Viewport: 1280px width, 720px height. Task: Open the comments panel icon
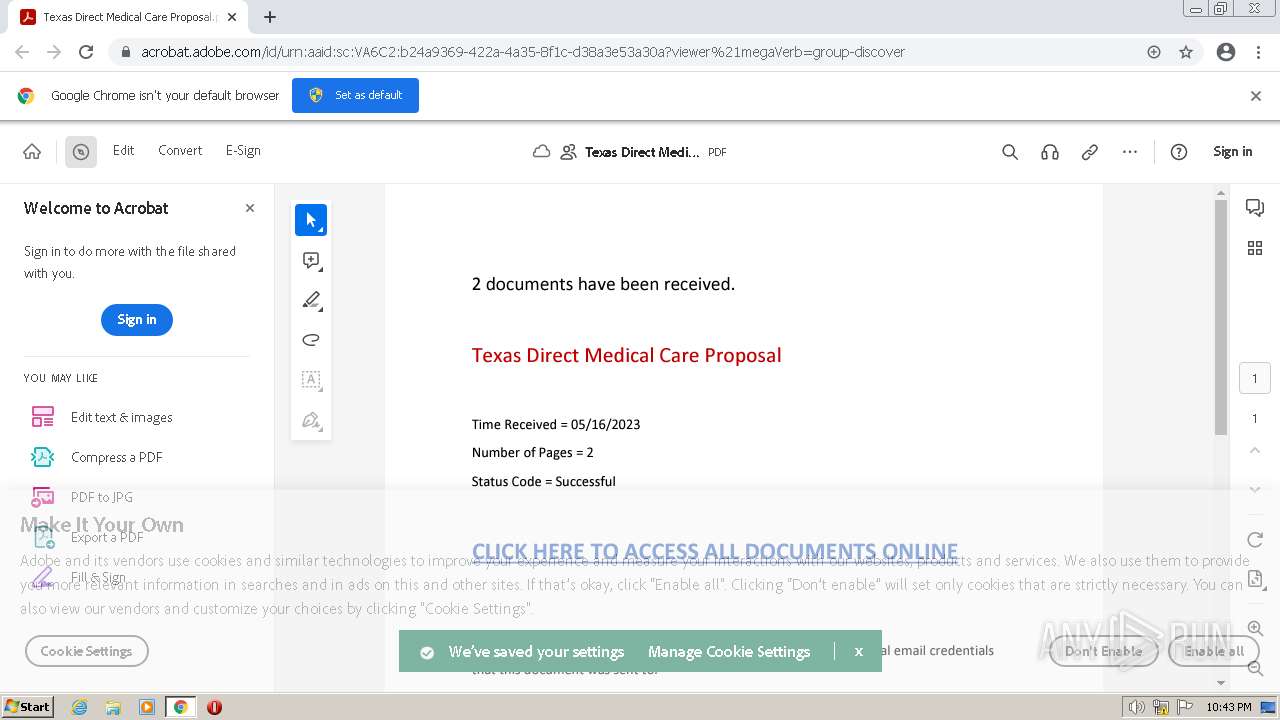(1255, 208)
